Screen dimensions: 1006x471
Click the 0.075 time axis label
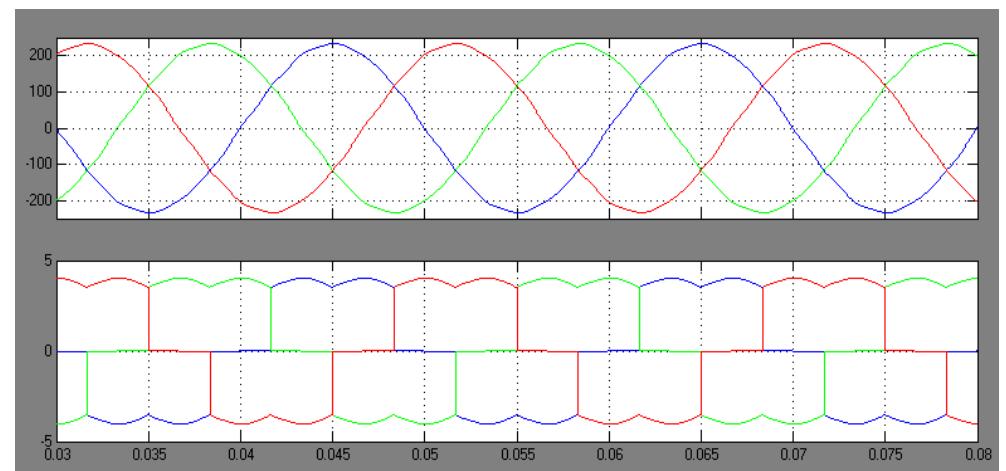click(885, 454)
